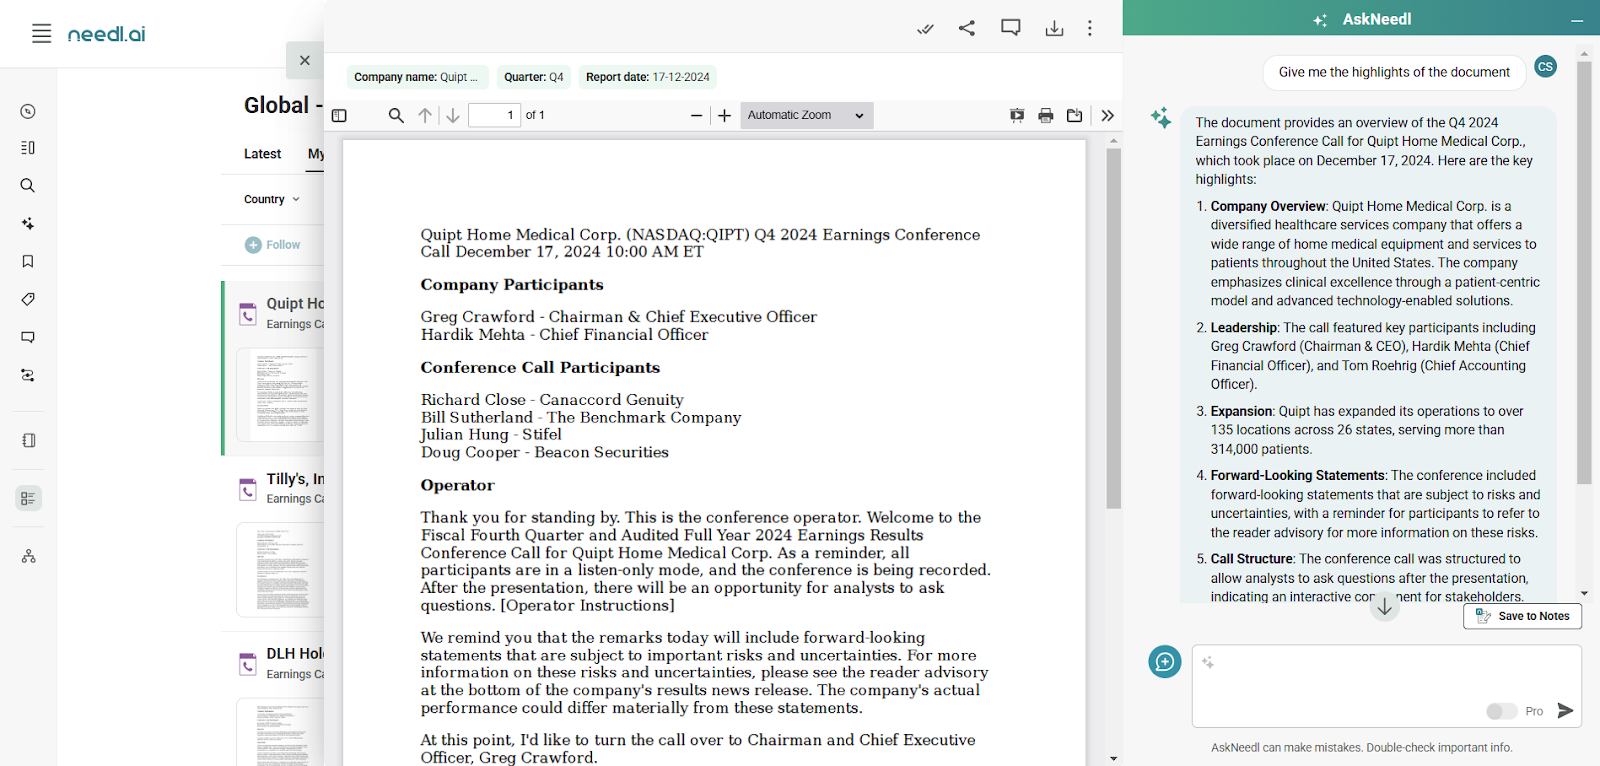
Task: Click the Quarter Q4 tag
Action: 534,77
